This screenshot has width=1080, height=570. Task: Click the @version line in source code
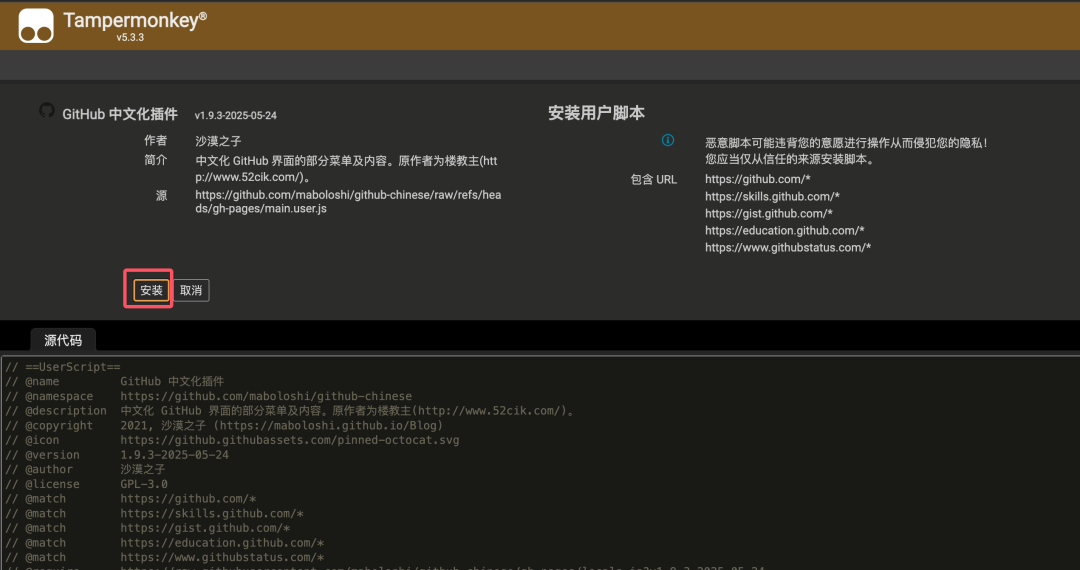pos(117,455)
